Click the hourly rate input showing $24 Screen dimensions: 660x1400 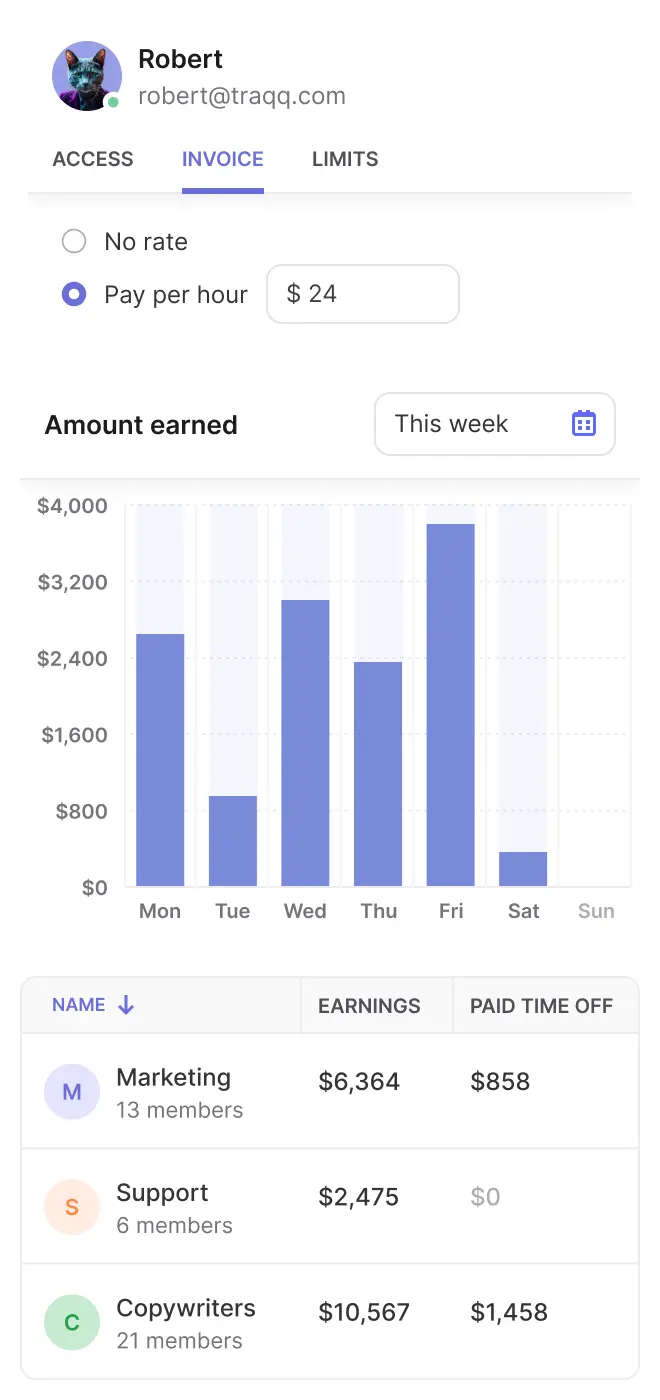363,294
